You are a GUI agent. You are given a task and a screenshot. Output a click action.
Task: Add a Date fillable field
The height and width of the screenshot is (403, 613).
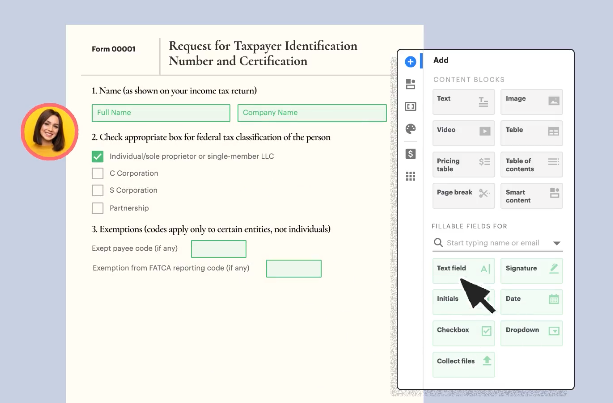(532, 300)
